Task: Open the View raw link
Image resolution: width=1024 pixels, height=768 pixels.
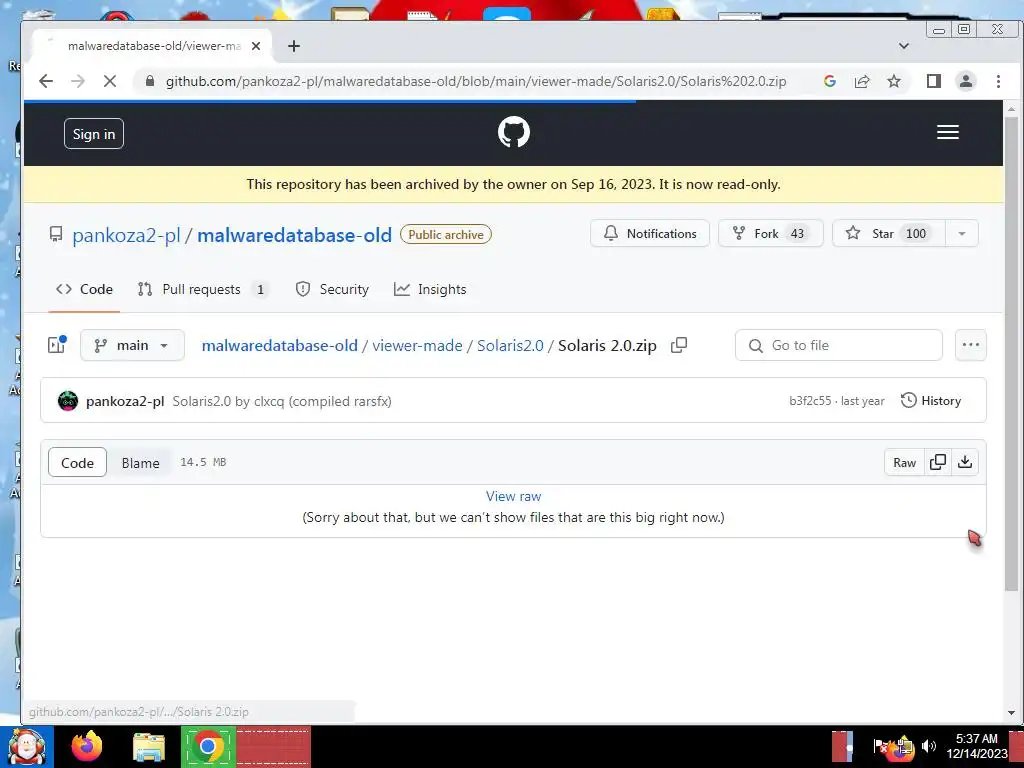Action: tap(513, 496)
